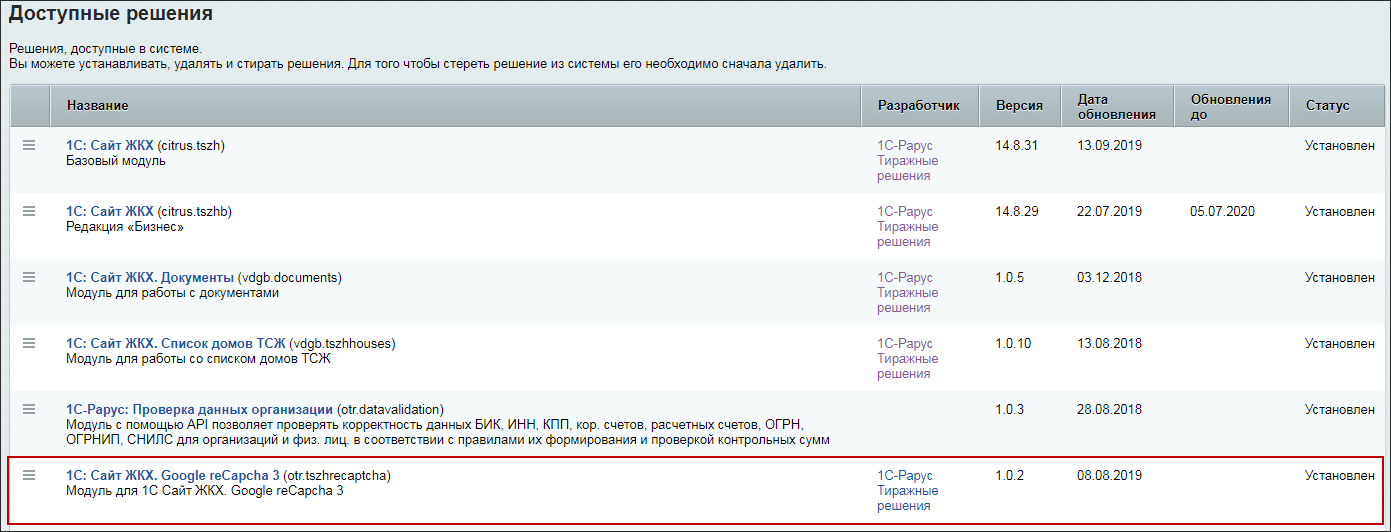
Task: Click description Модуль для работы с документами
Action: tap(172, 293)
